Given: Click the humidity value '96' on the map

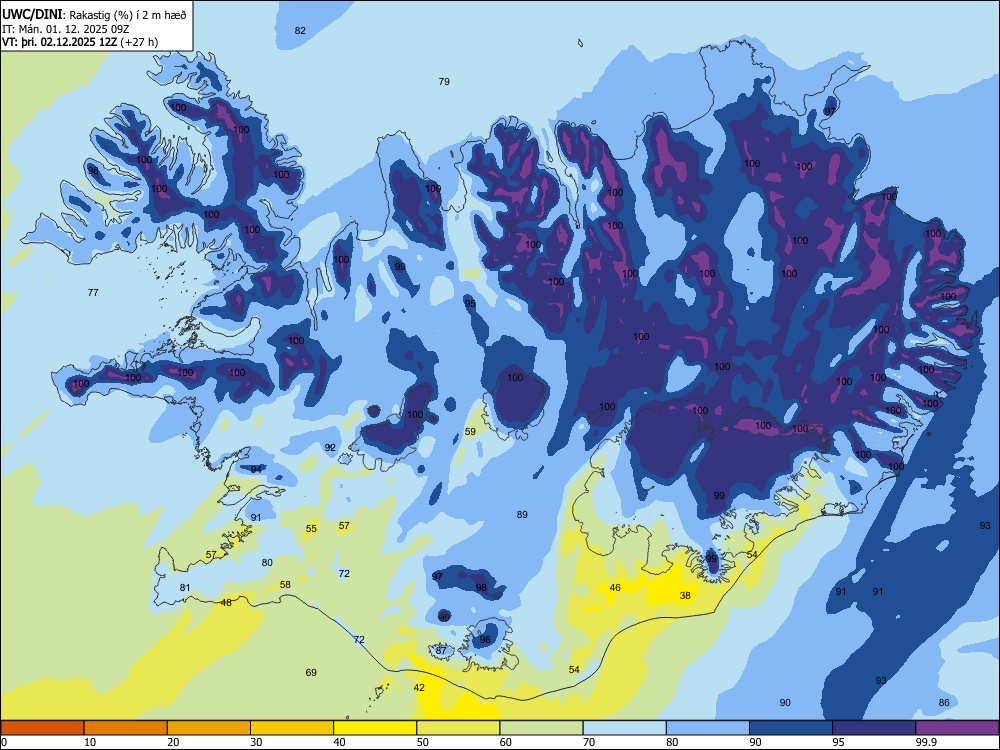Looking at the screenshot, I should pos(485,640).
